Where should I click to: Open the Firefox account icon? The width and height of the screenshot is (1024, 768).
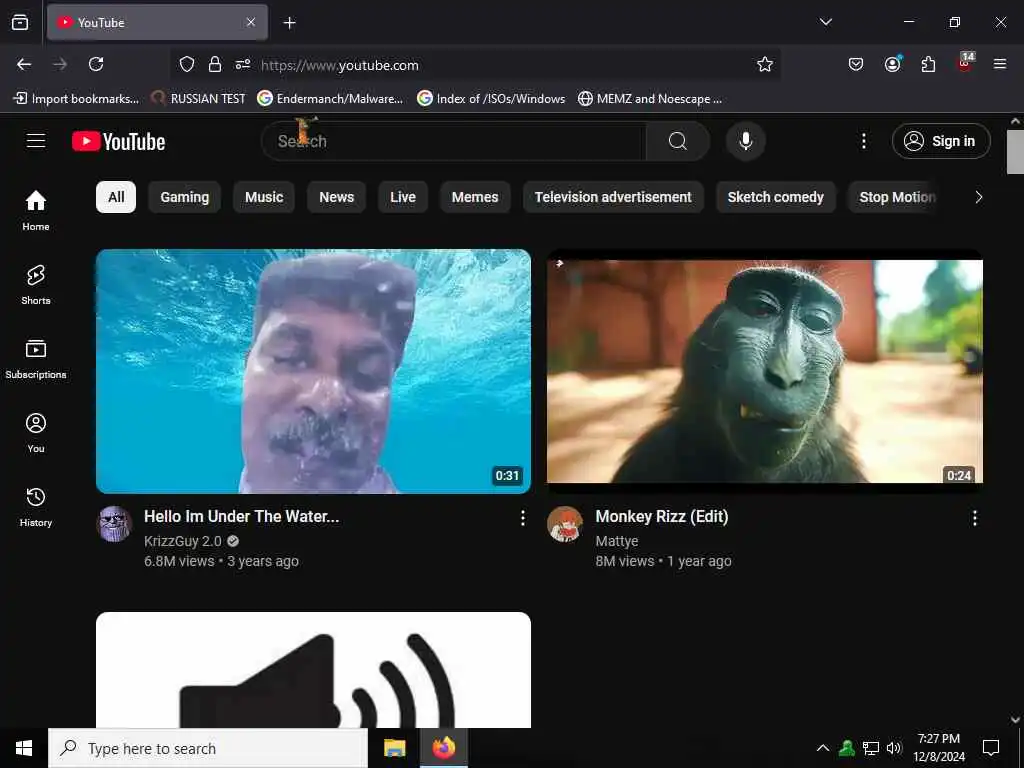(x=893, y=63)
